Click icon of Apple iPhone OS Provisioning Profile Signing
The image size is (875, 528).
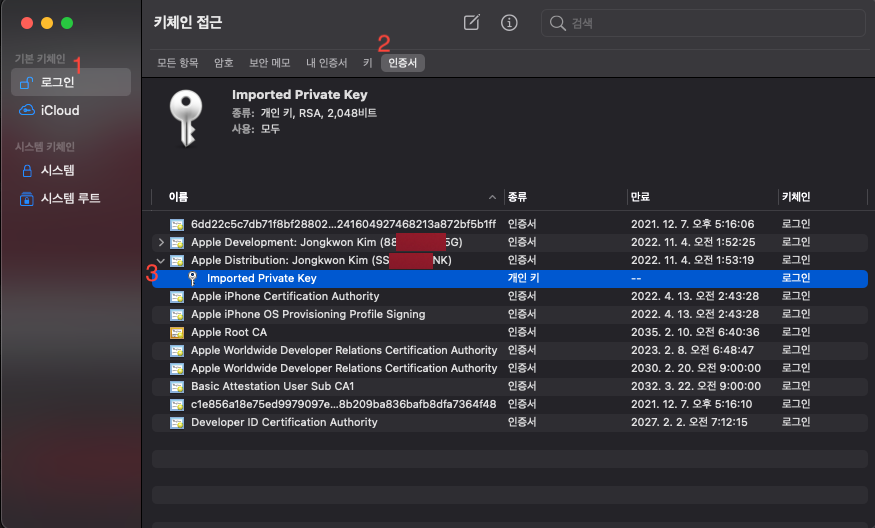177,314
